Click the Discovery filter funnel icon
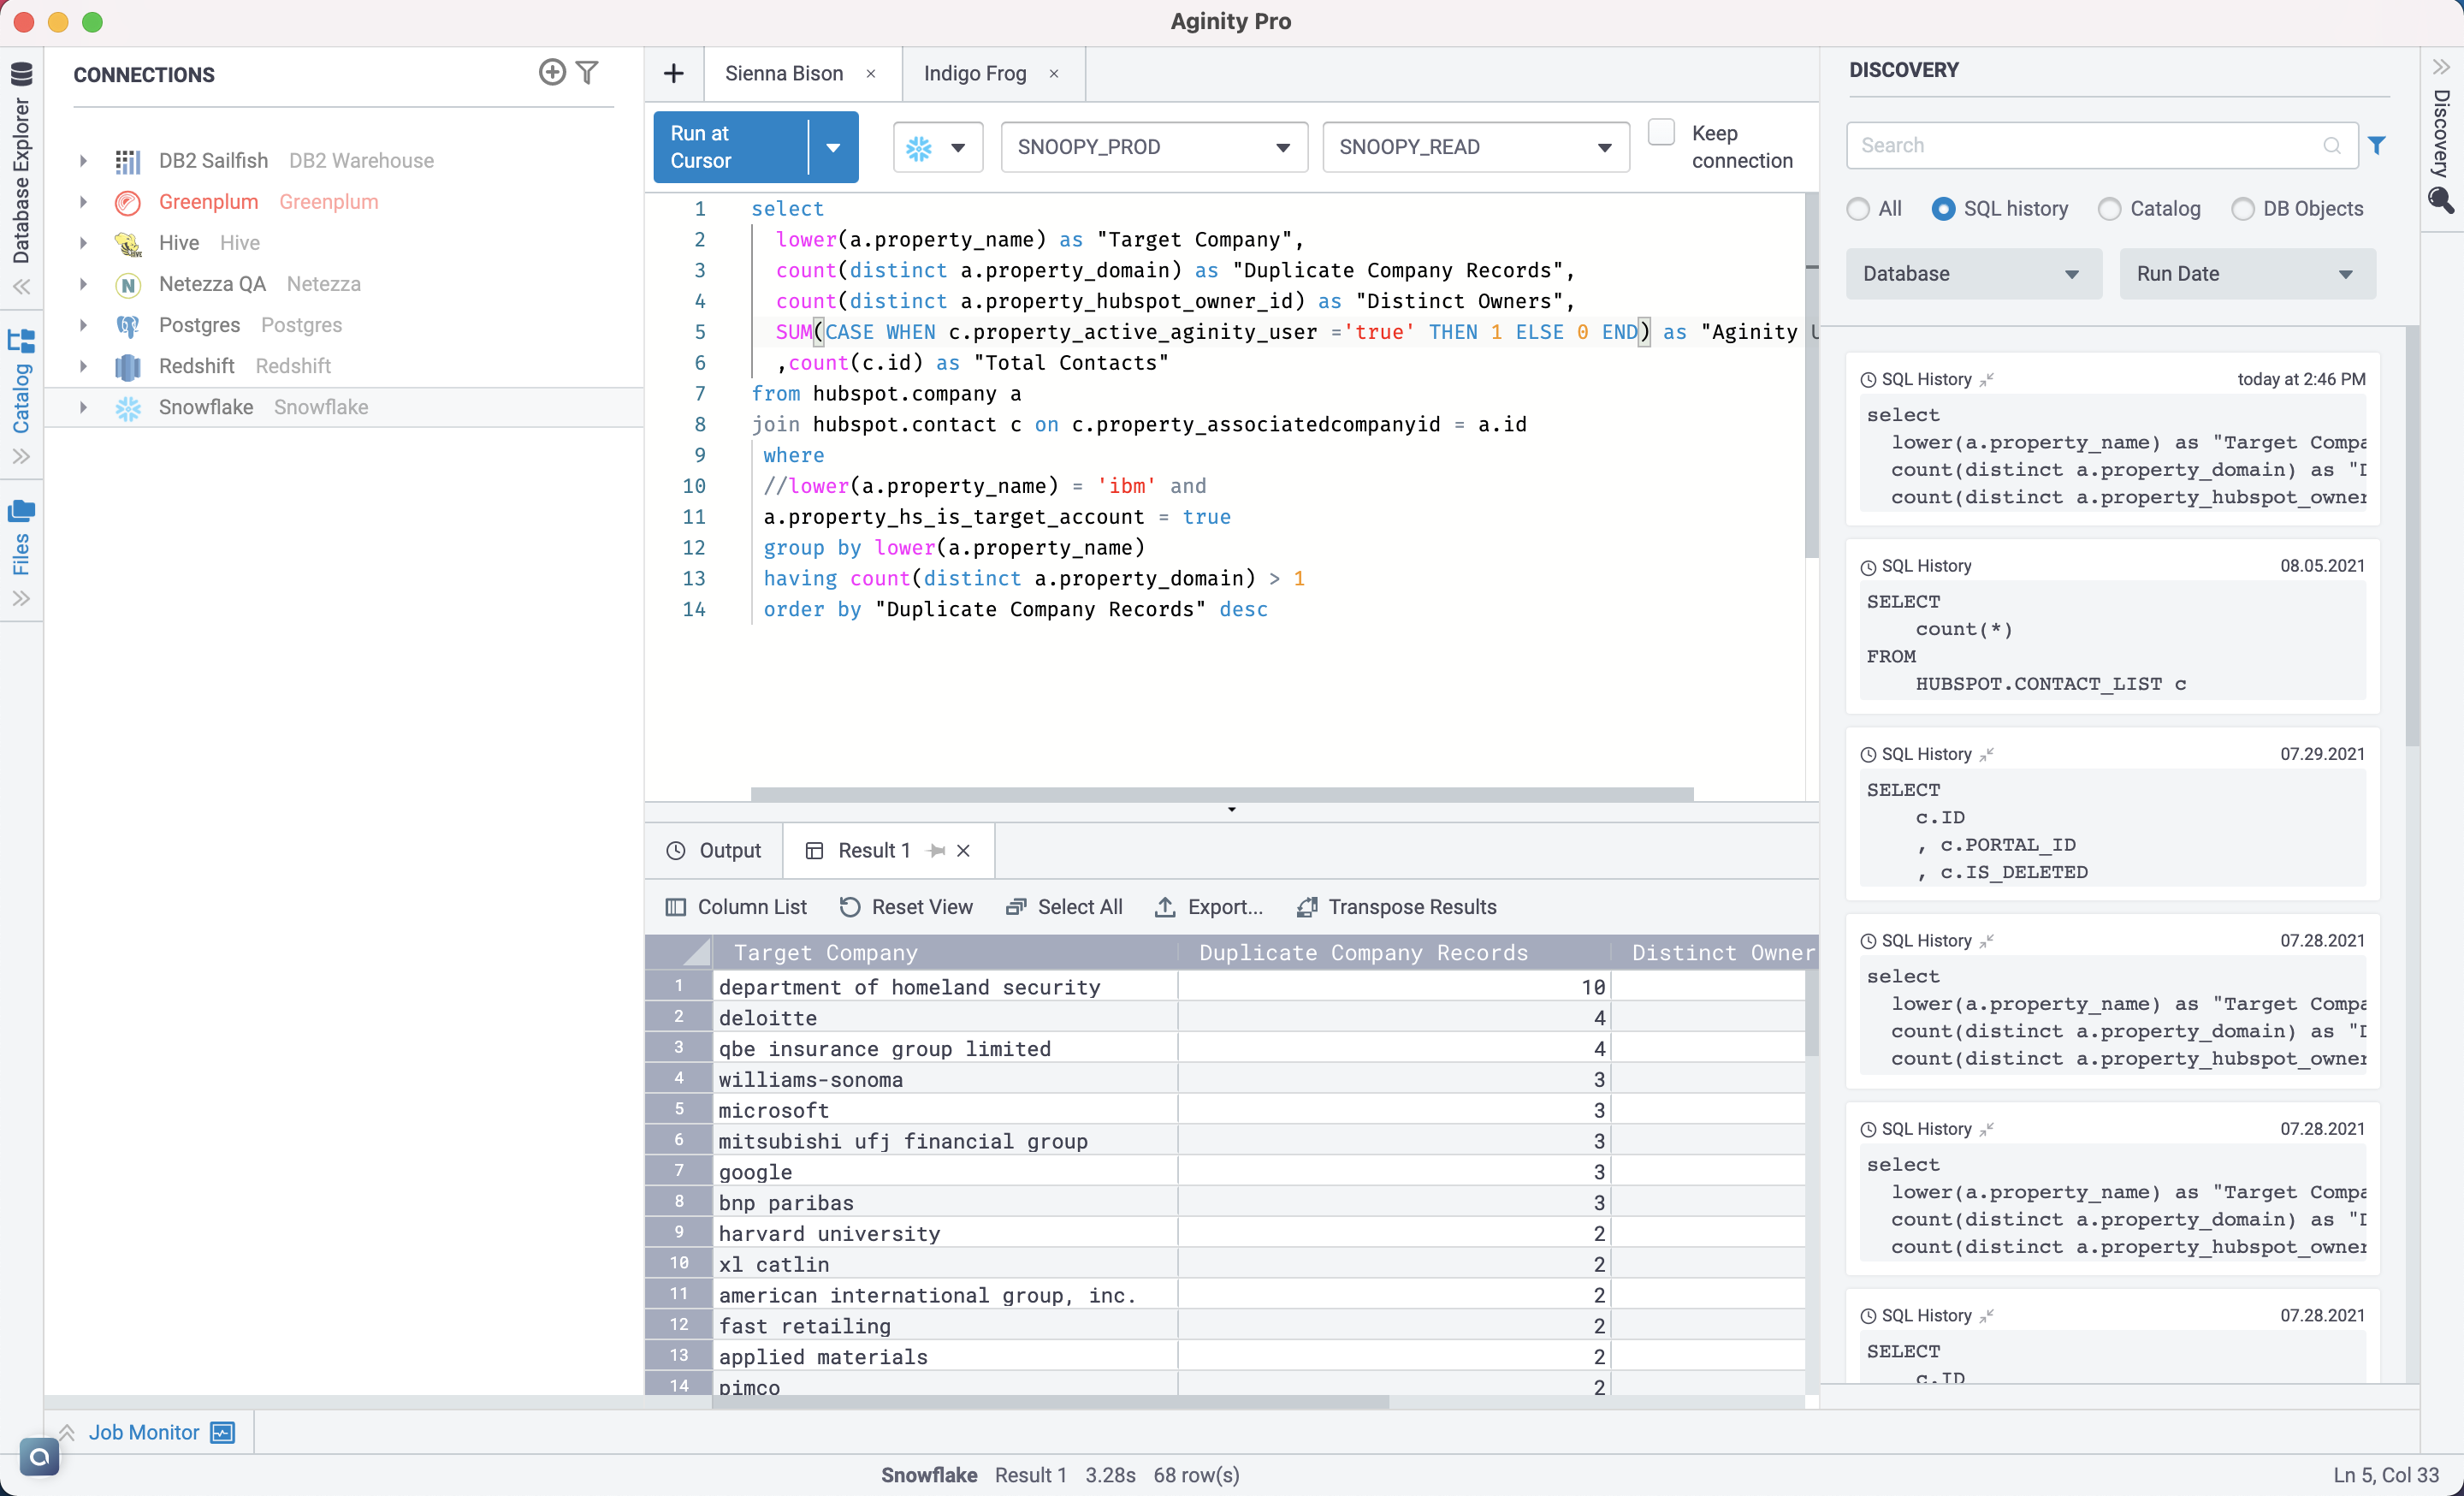Viewport: 2464px width, 1496px height. coord(2377,146)
